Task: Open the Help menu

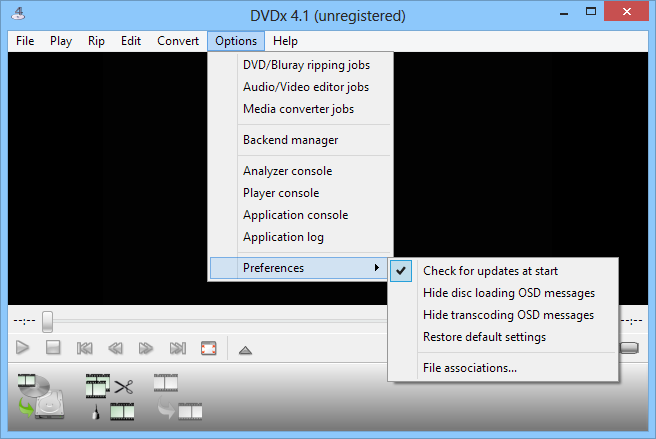Action: coord(285,41)
